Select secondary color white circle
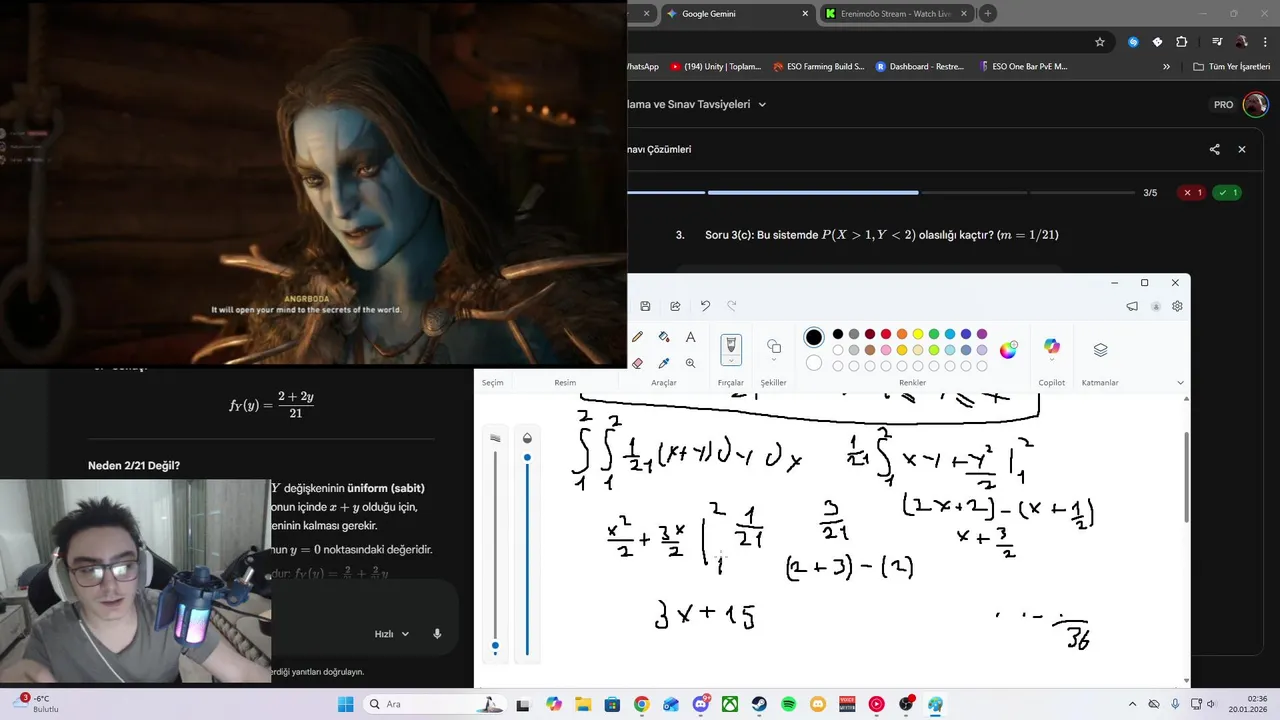Viewport: 1280px width, 720px height. pyautogui.click(x=814, y=363)
